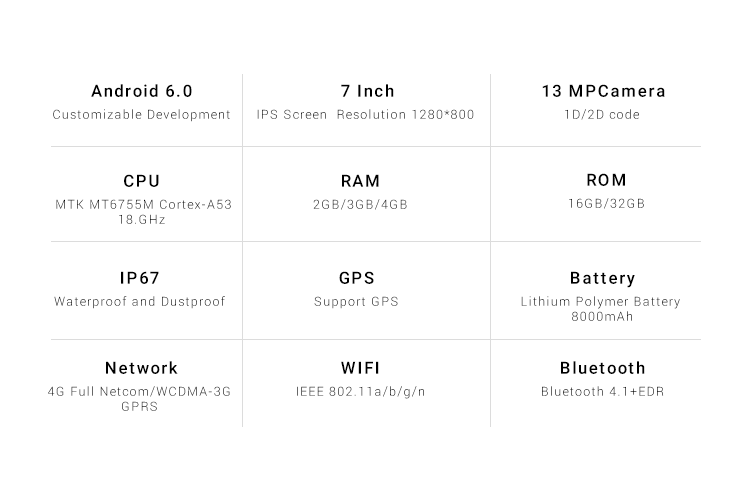This screenshot has width=750, height=500.
Task: Click Bluetooth 4.1+EDR text
Action: 603,392
